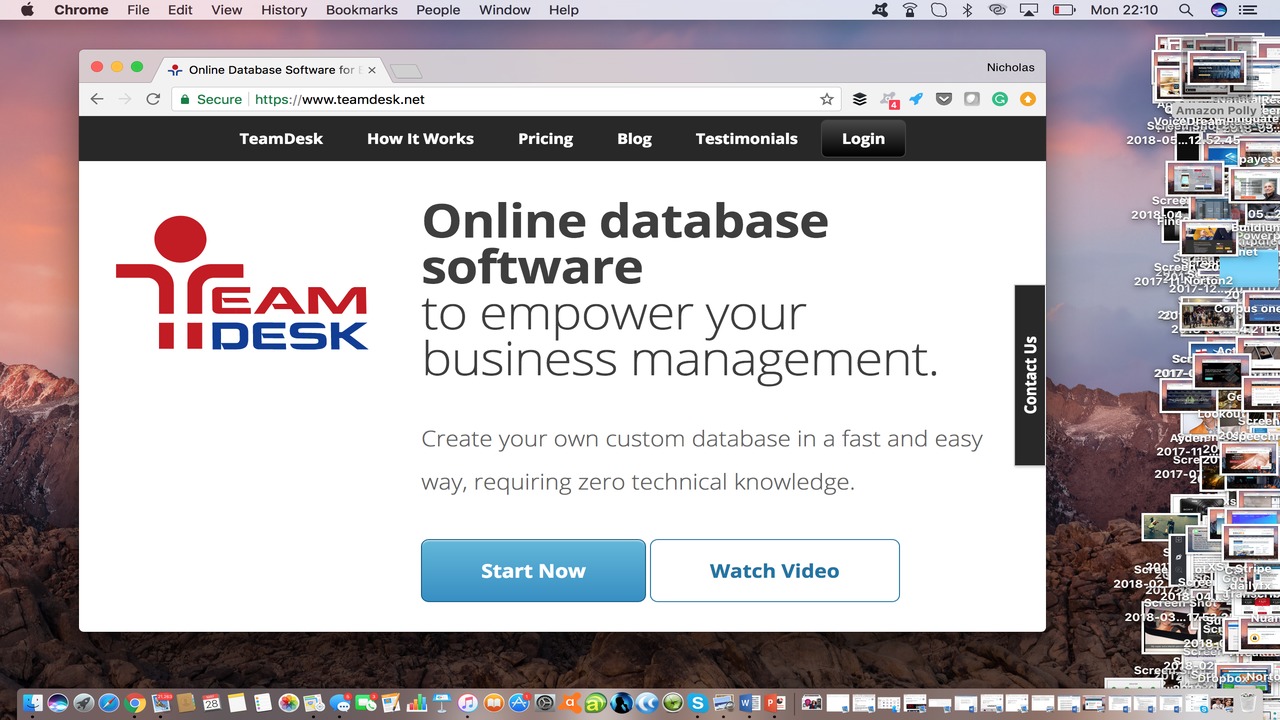Viewport: 1280px width, 720px height.
Task: Open the Window menu
Action: [505, 10]
